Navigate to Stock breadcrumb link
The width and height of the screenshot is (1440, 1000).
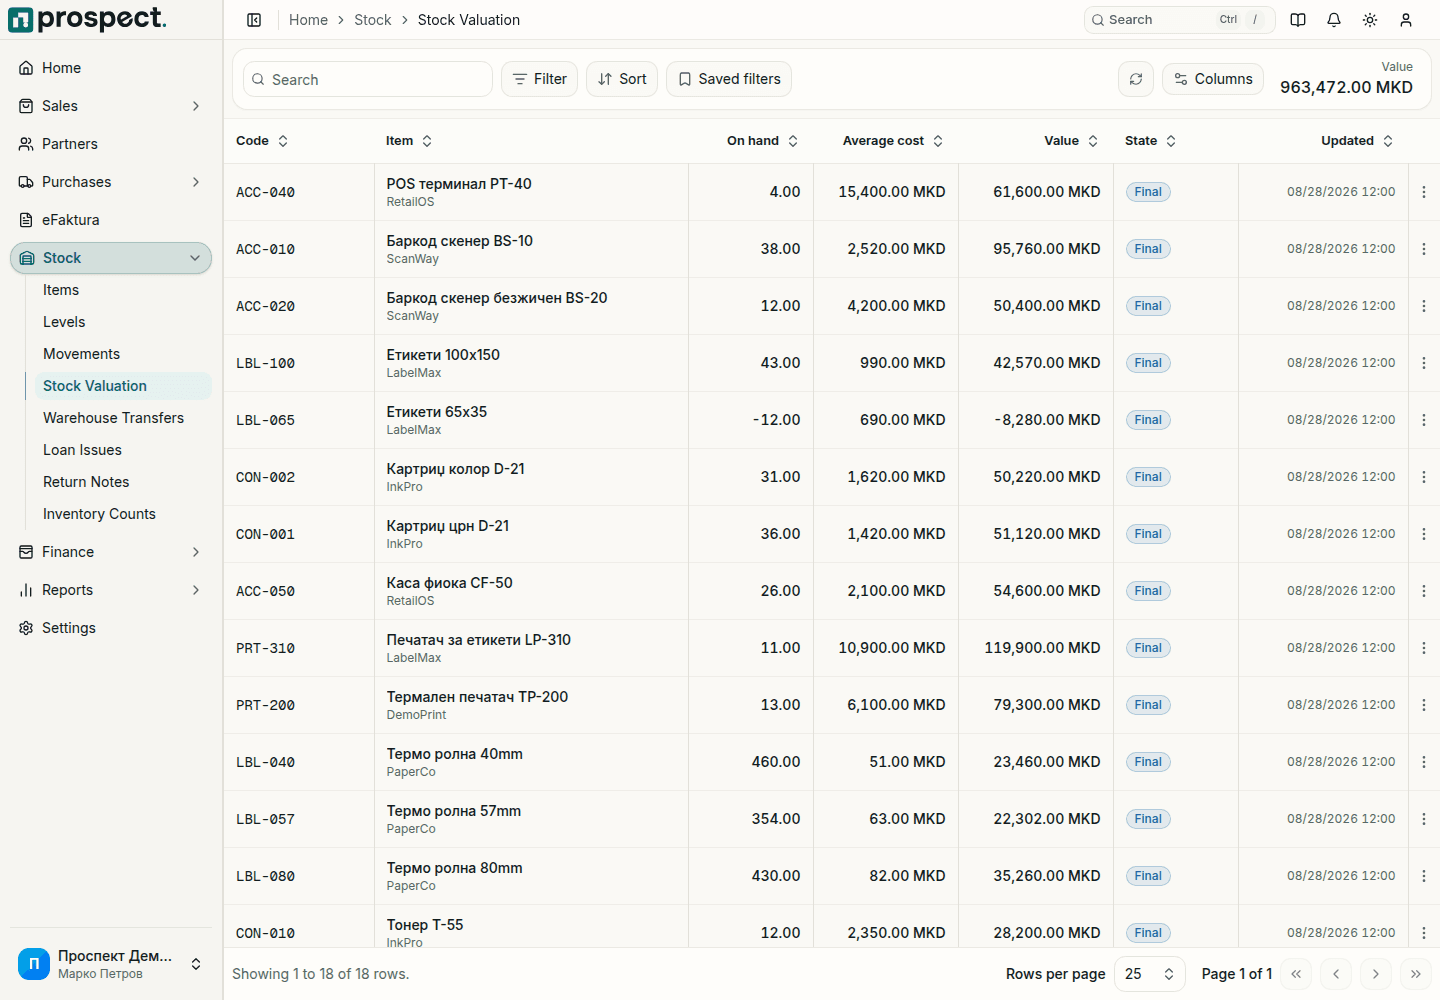tap(373, 20)
